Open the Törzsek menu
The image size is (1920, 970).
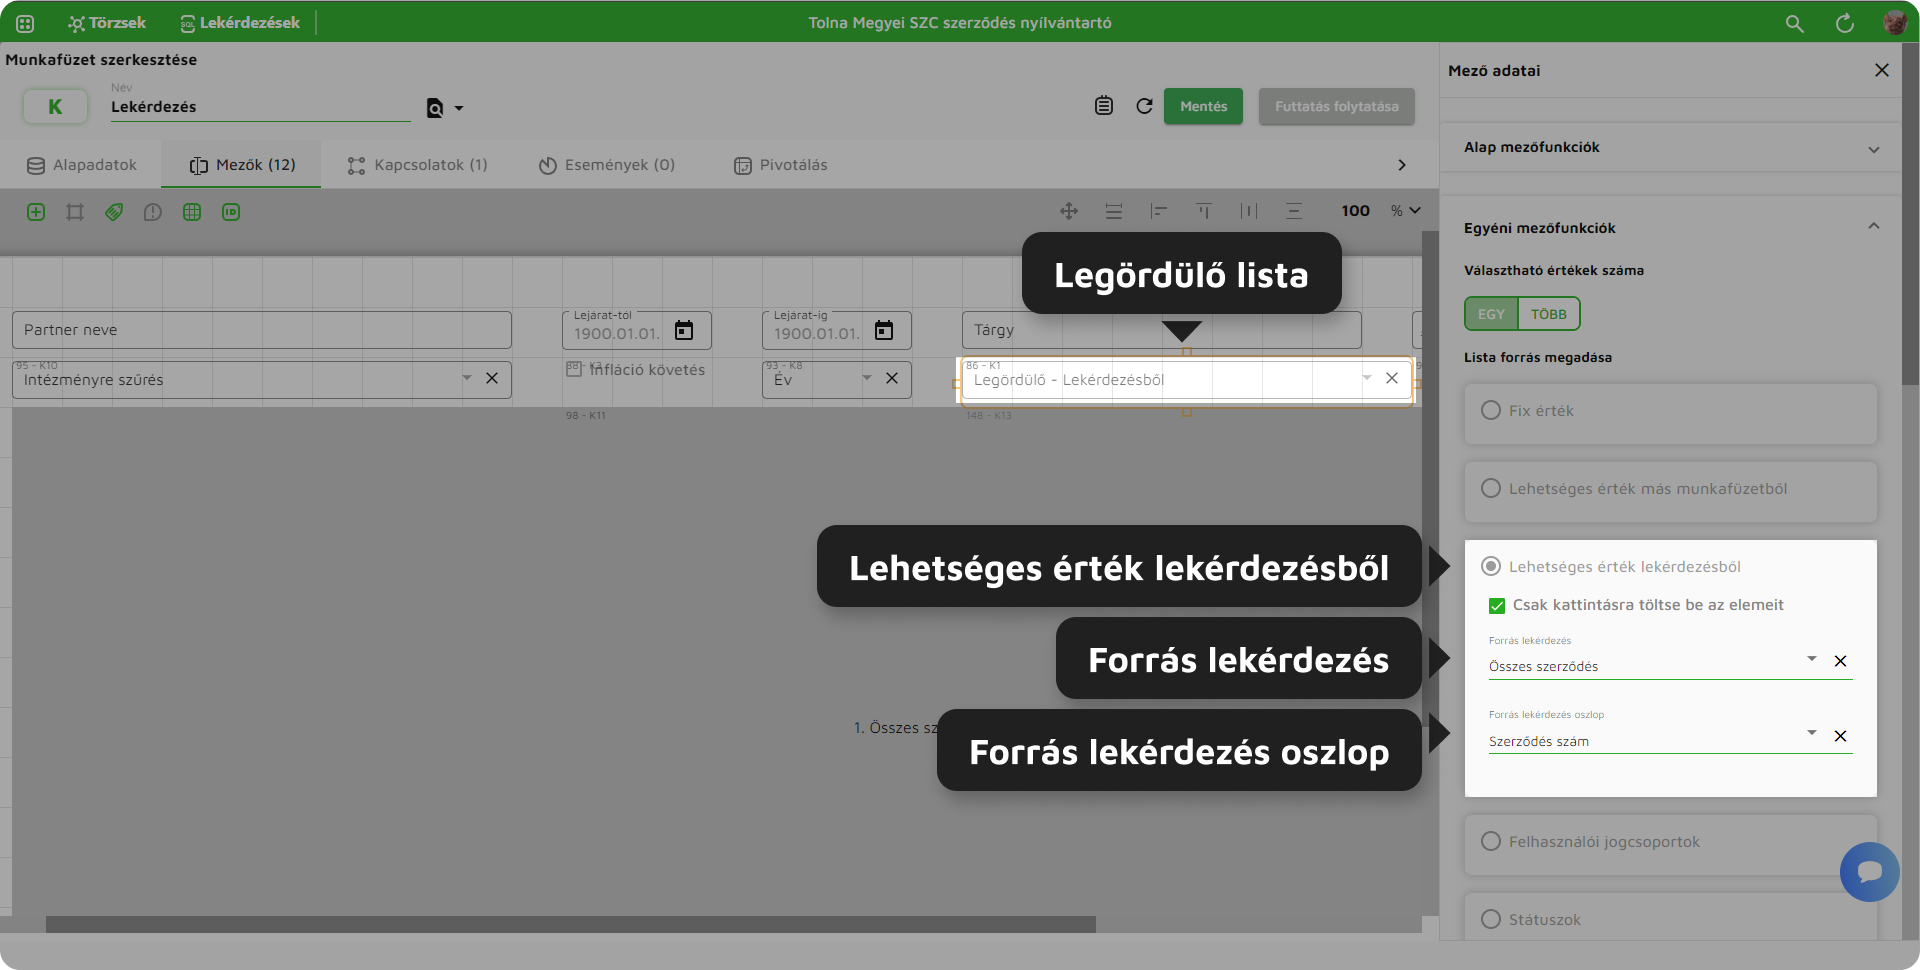(x=107, y=23)
